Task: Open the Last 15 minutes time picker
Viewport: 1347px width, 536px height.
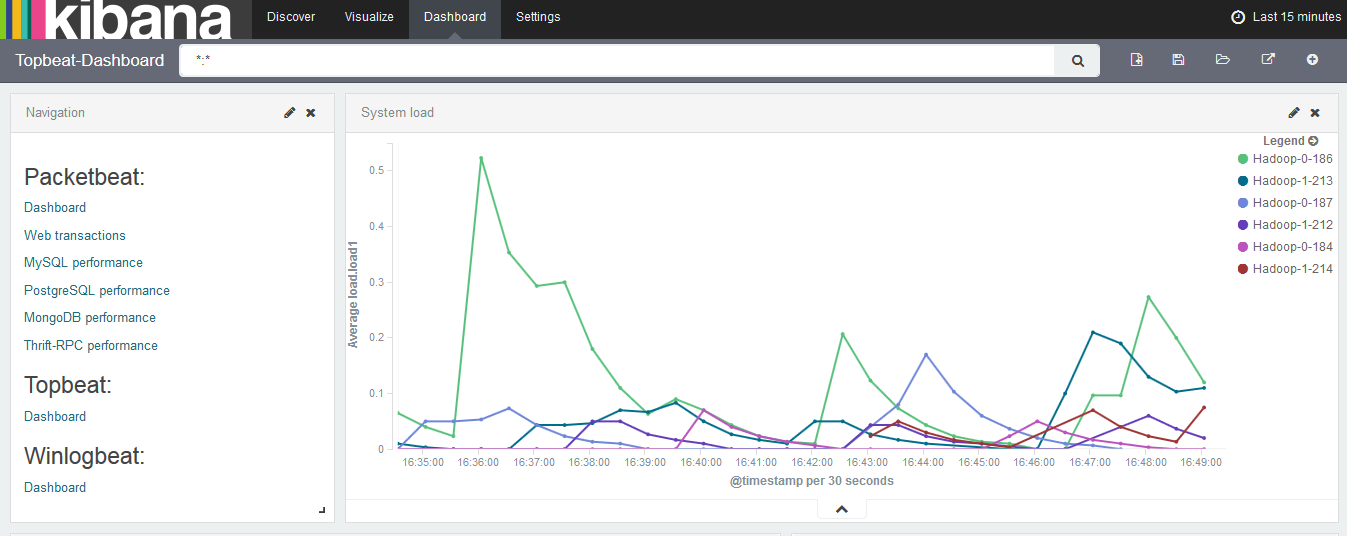Action: click(1285, 17)
